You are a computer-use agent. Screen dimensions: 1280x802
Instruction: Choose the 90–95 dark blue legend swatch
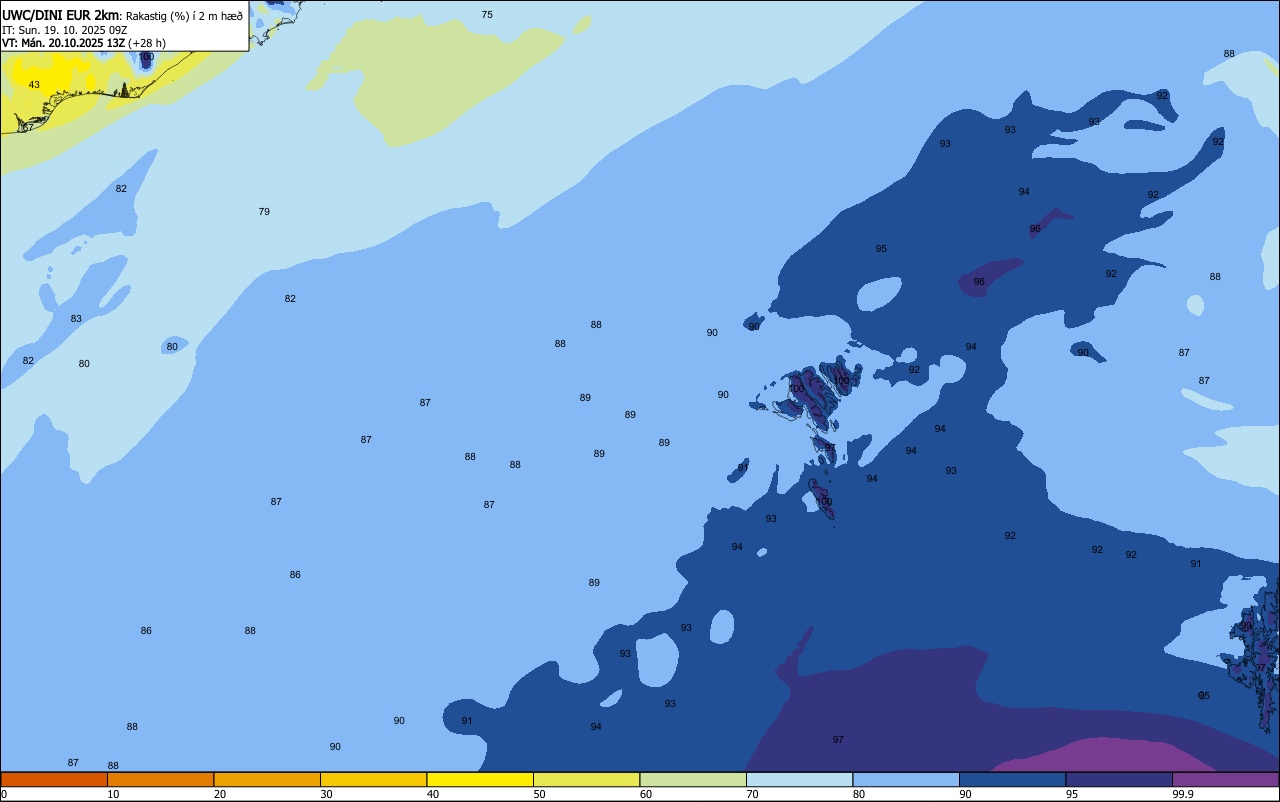coord(1013,779)
